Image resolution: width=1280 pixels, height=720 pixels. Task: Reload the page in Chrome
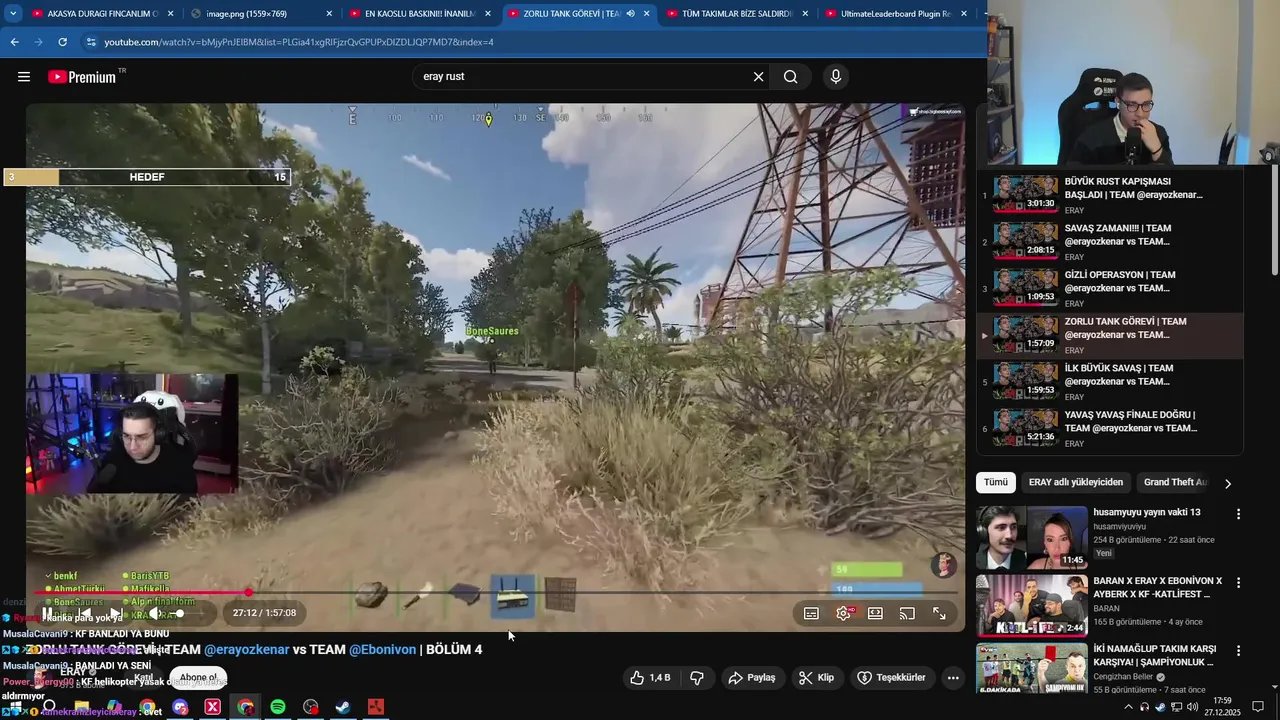pyautogui.click(x=62, y=42)
